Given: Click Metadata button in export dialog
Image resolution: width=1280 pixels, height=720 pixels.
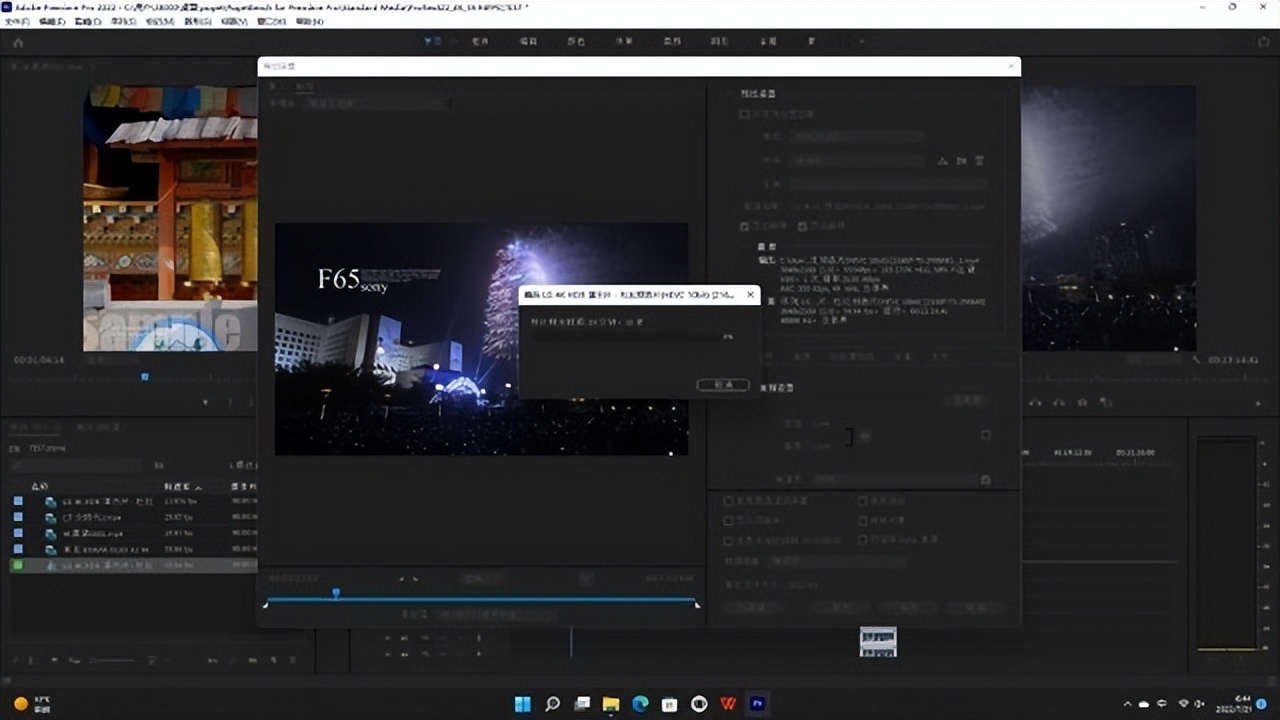Looking at the screenshot, I should 753,607.
